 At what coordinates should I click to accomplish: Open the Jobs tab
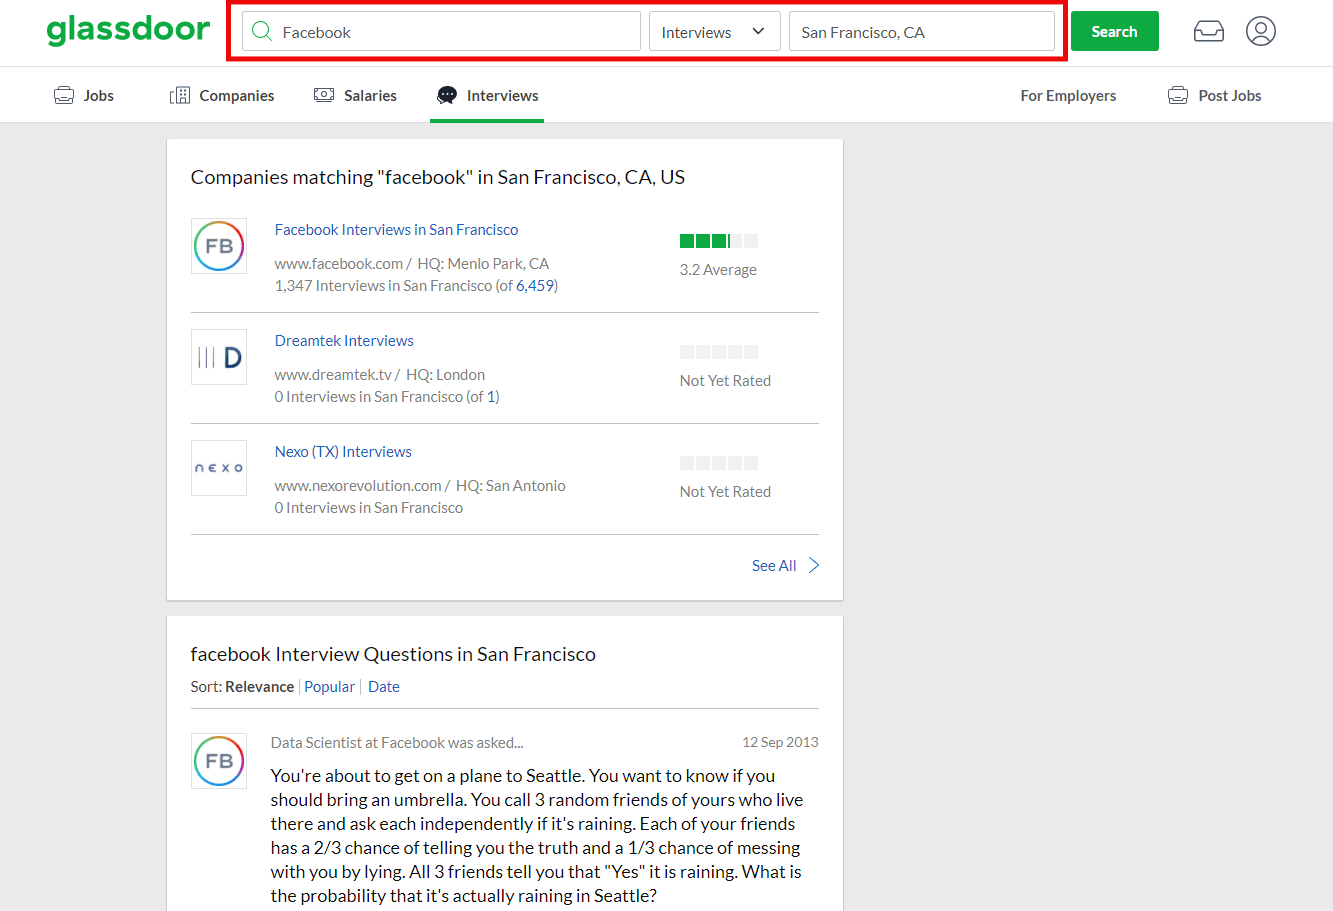click(x=84, y=95)
